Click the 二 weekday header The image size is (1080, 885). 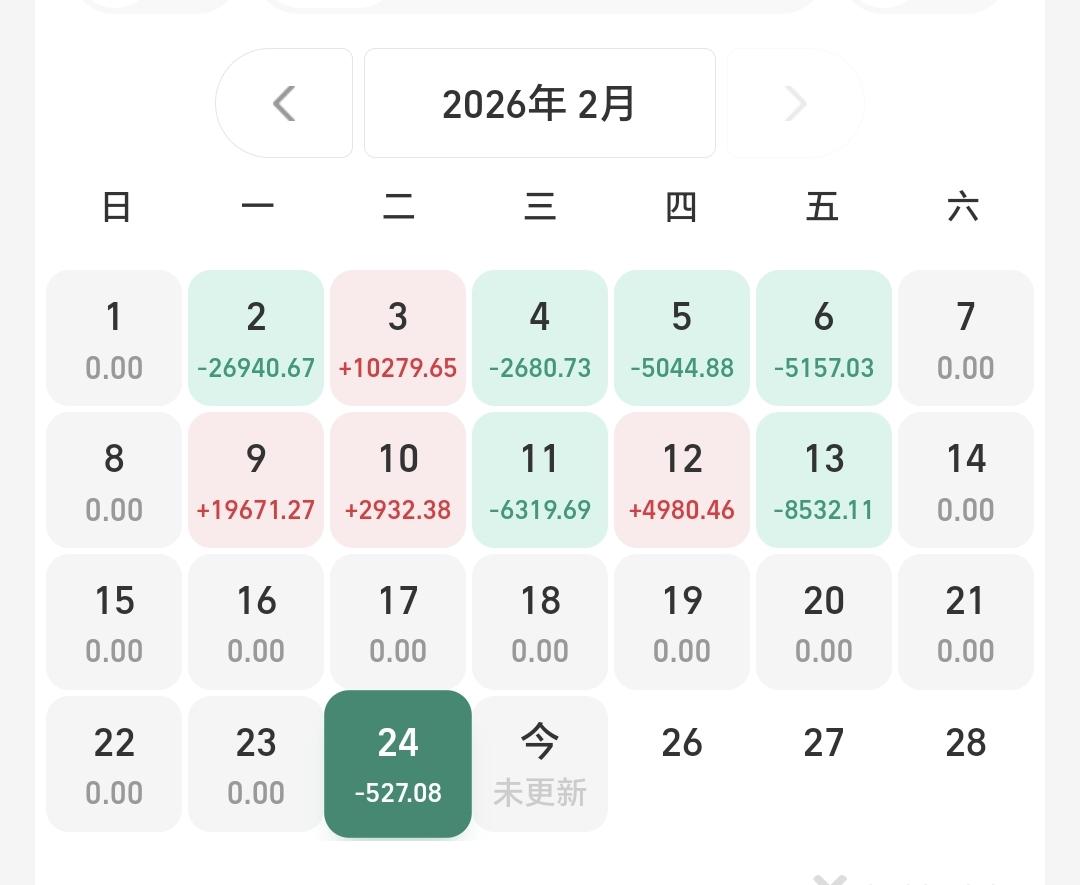pyautogui.click(x=399, y=207)
